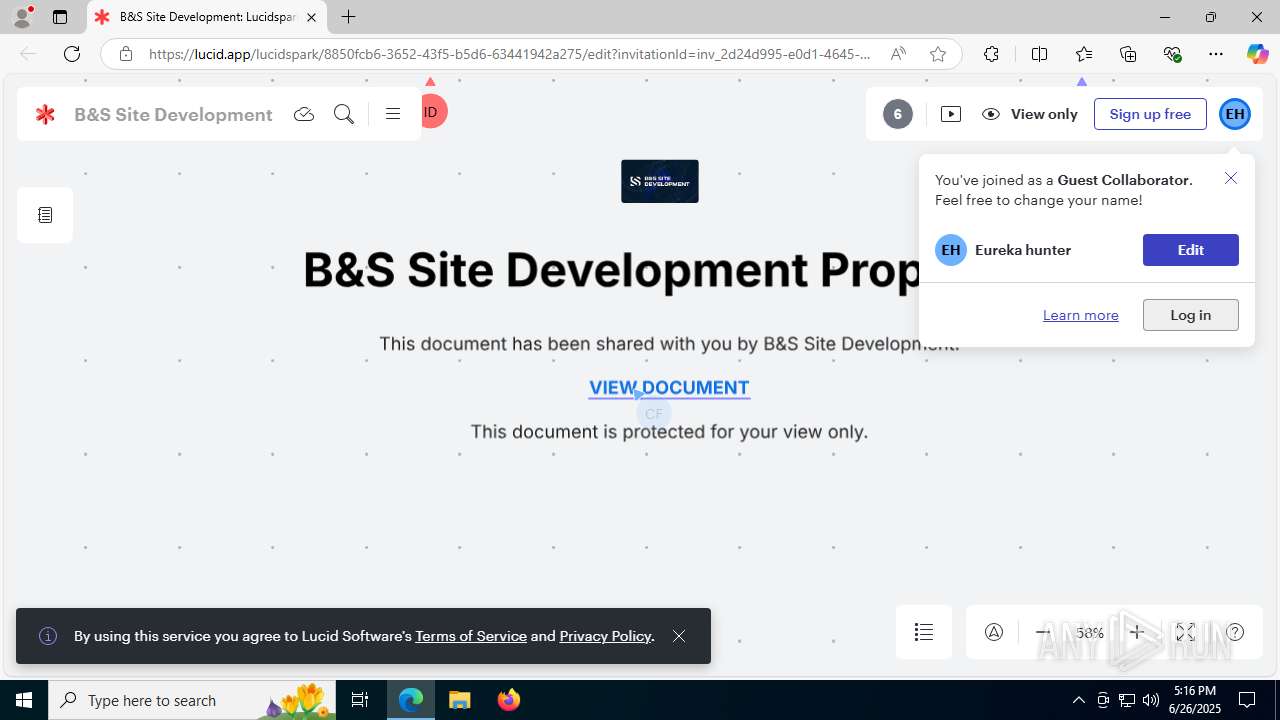The image size is (1280, 720).
Task: Open the board search icon
Action: point(344,114)
